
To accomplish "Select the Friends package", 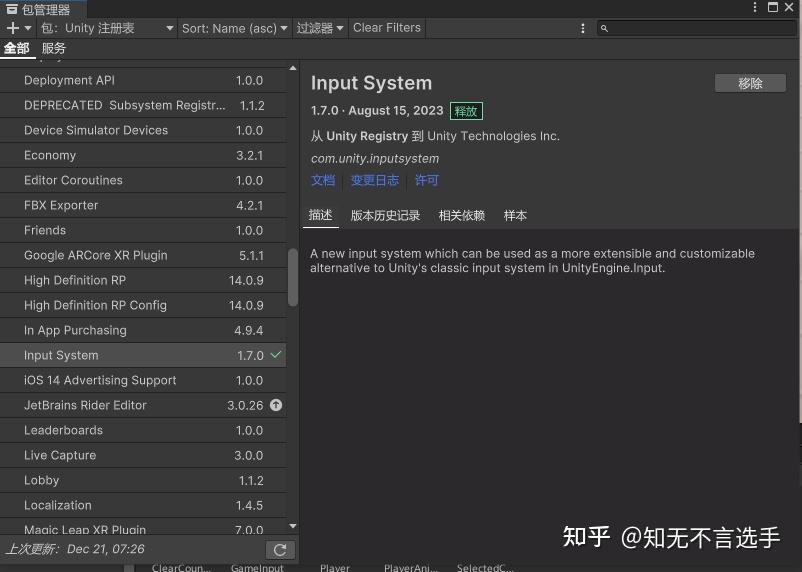I will click(143, 230).
